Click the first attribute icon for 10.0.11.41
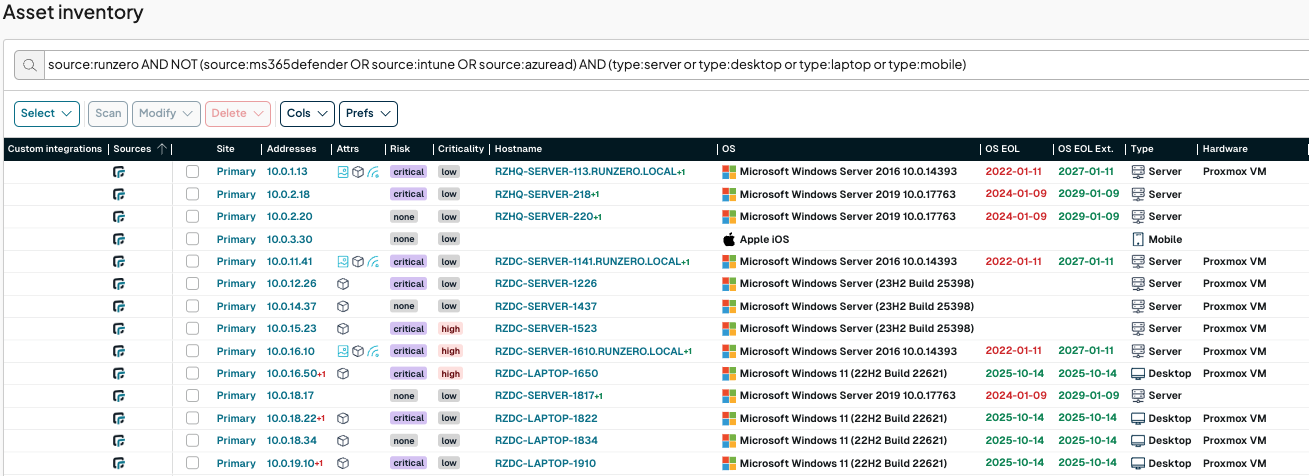This screenshot has width=1309, height=476. [343, 261]
